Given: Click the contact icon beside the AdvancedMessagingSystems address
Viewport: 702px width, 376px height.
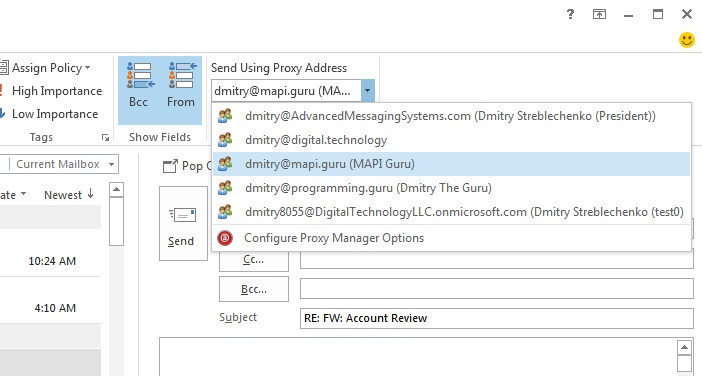Looking at the screenshot, I should point(225,115).
